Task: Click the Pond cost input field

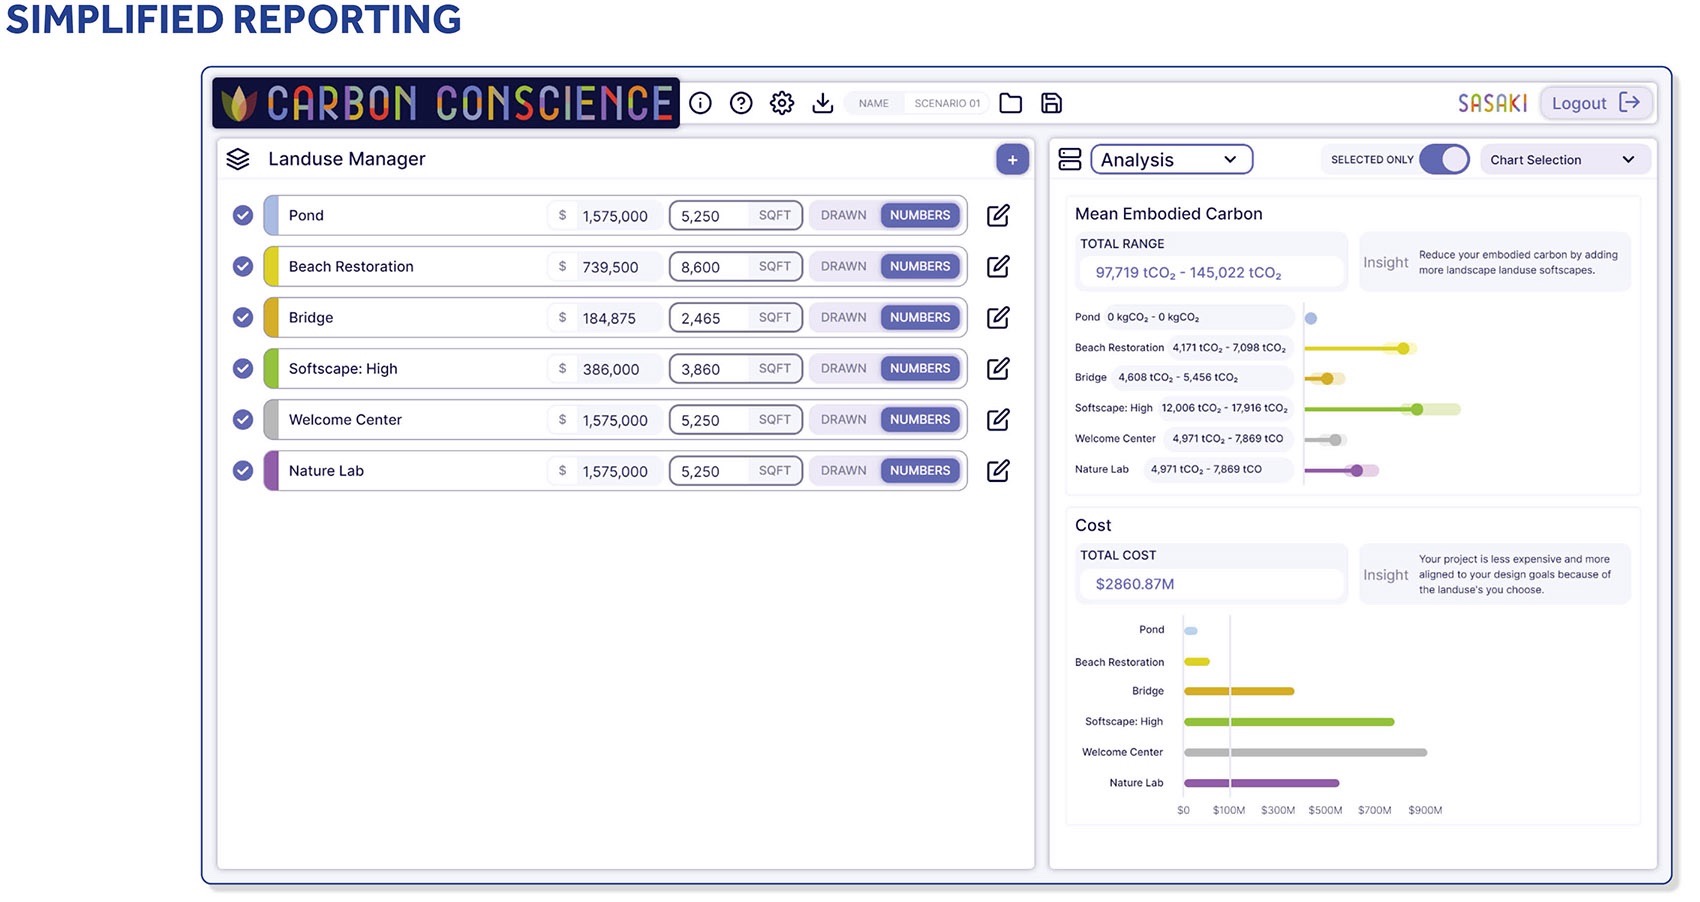Action: 614,216
